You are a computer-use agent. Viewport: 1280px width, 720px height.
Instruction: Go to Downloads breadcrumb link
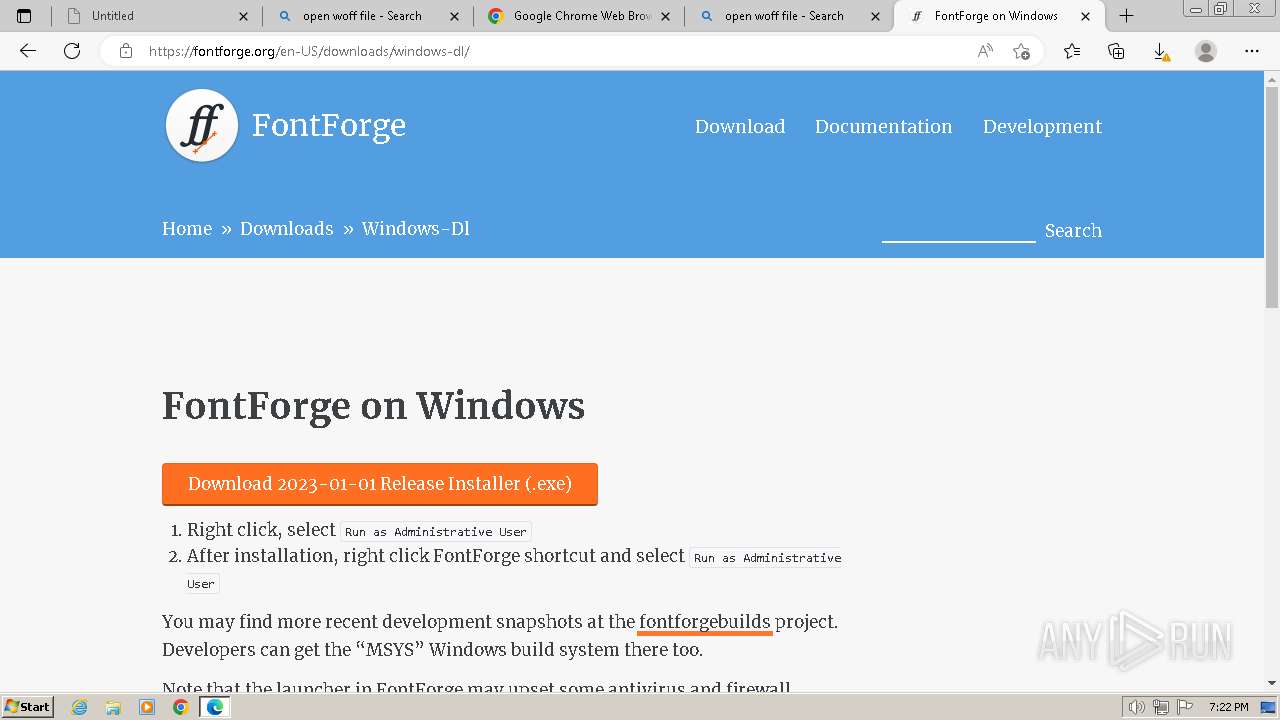tap(286, 228)
